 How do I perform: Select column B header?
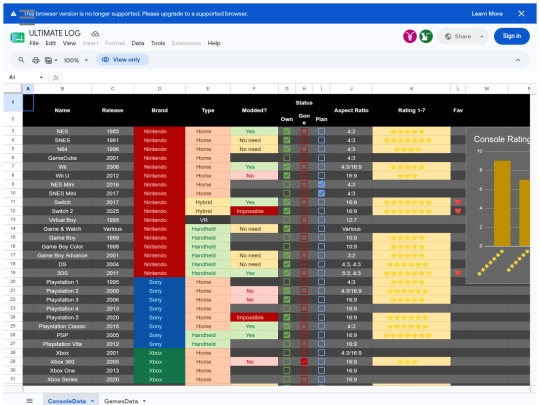62,89
